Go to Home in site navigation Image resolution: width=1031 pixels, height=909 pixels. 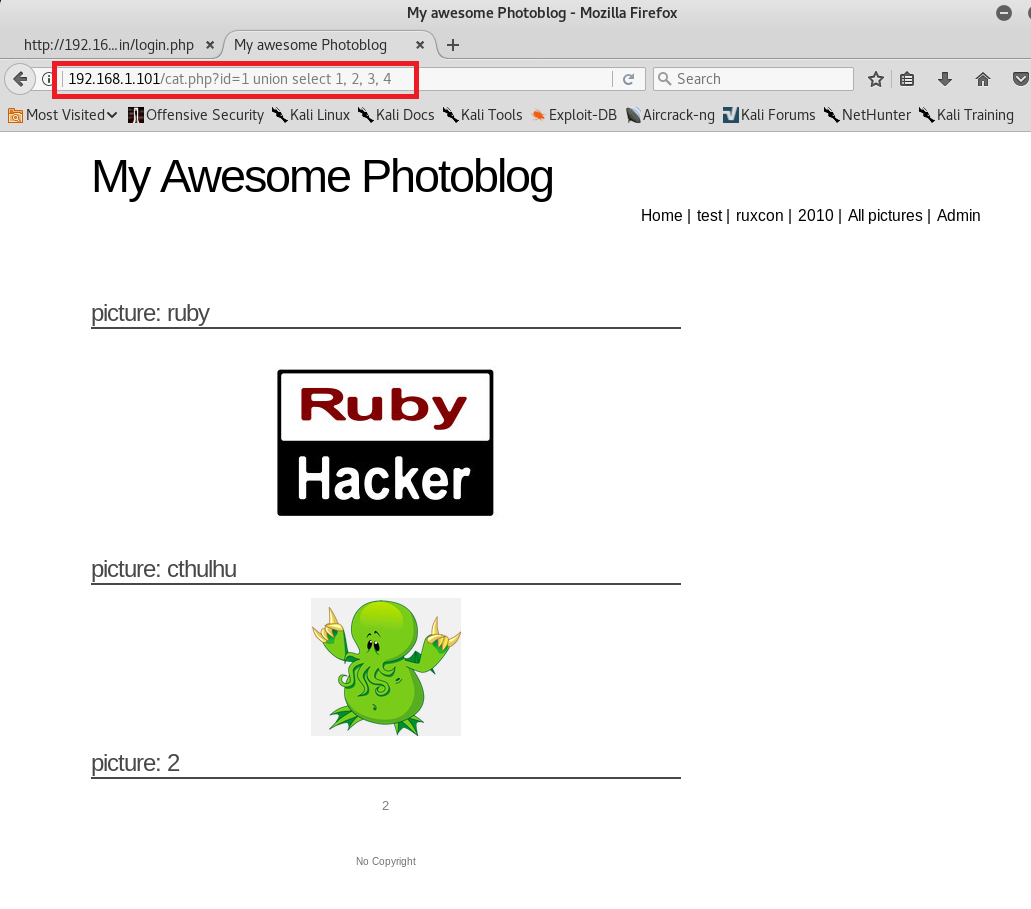pos(661,216)
